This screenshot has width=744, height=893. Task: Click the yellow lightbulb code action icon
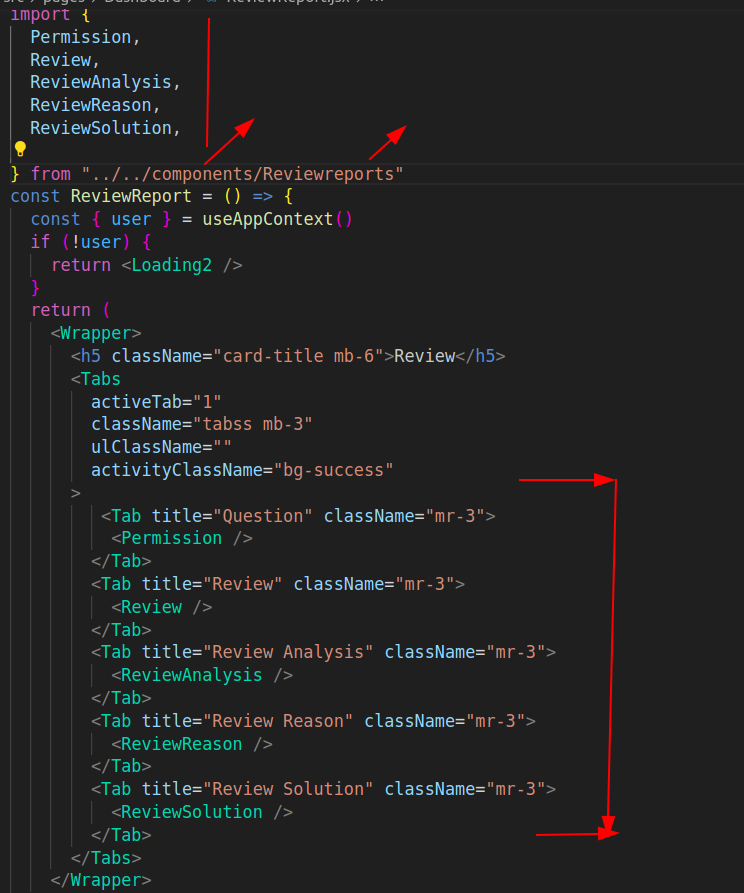(x=20, y=150)
